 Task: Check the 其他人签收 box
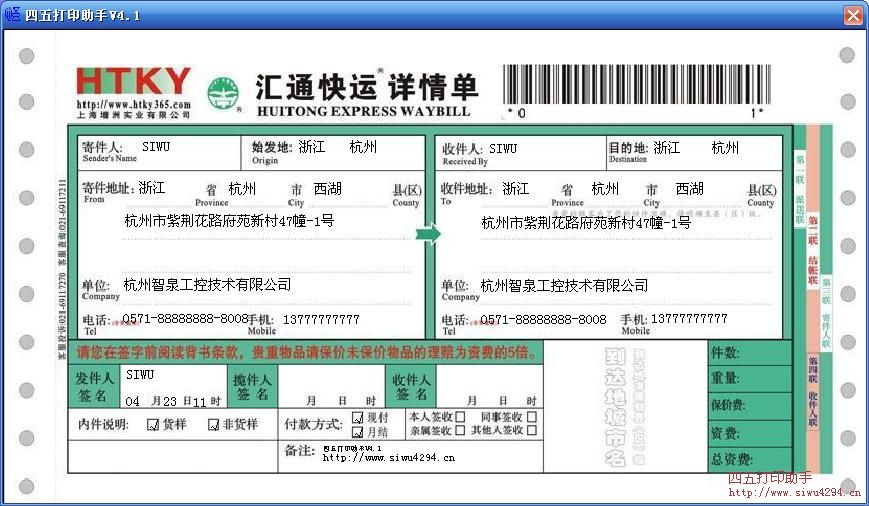[532, 430]
